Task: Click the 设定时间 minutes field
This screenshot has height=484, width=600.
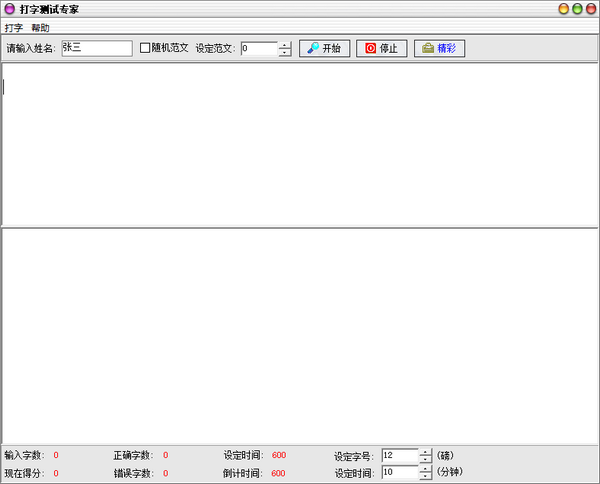Action: (399, 472)
